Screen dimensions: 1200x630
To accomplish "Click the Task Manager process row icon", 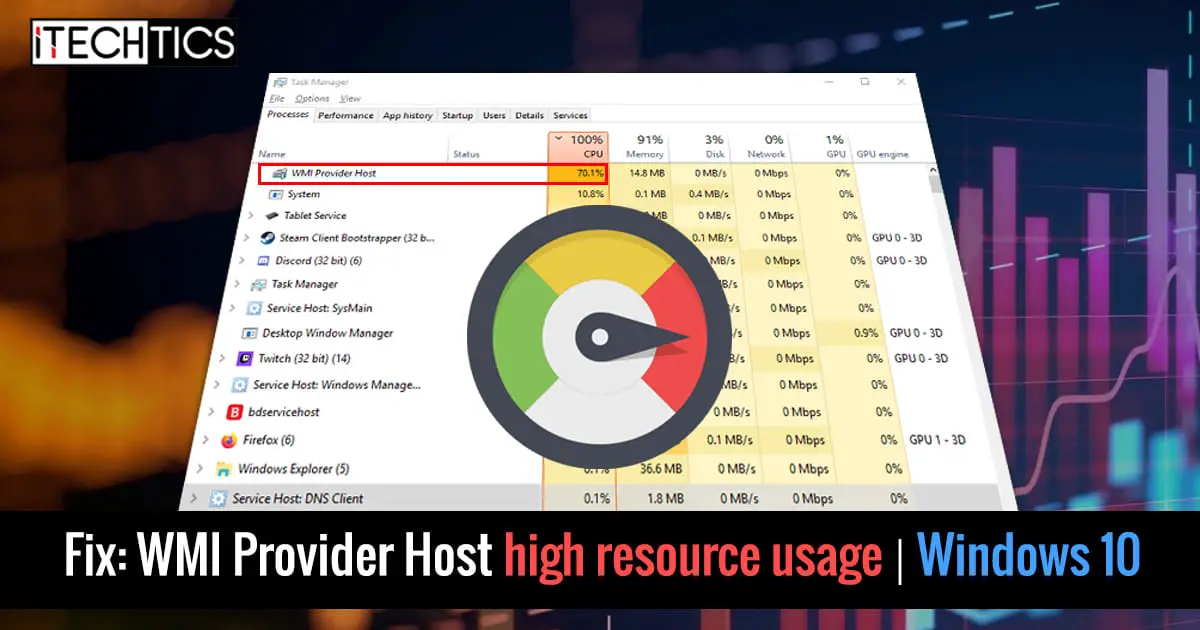I will [259, 284].
